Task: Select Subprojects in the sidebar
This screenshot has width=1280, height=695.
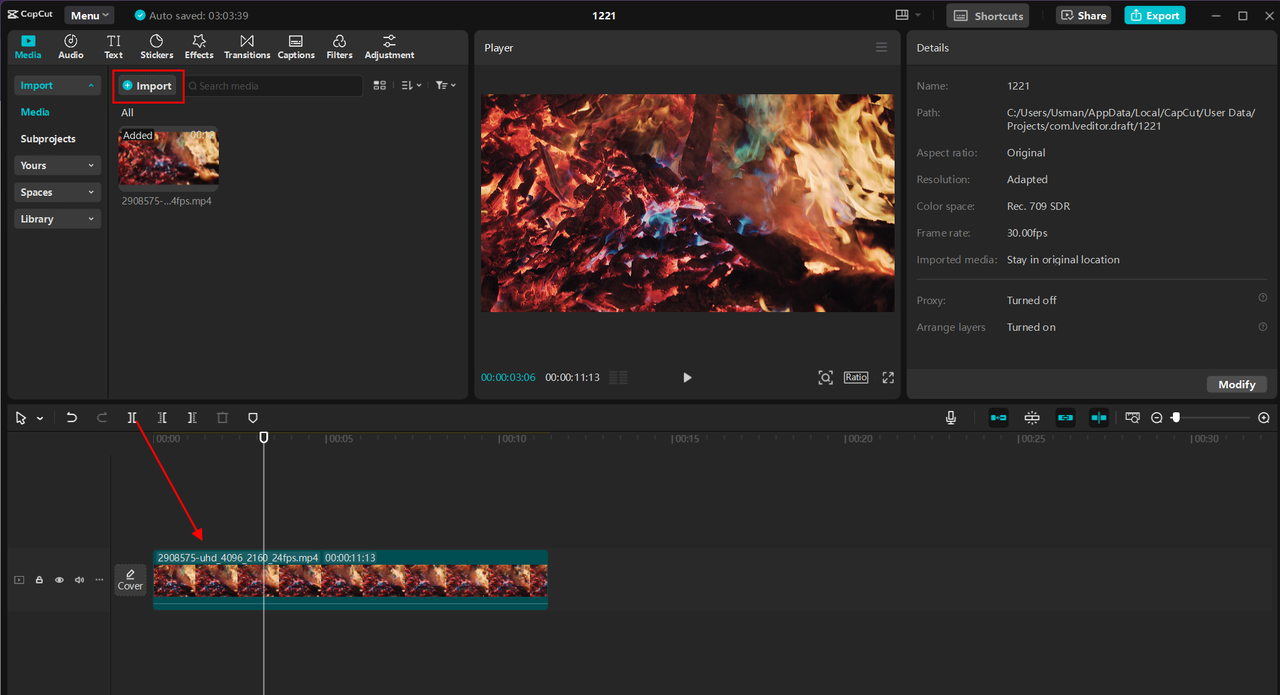Action: 48,139
